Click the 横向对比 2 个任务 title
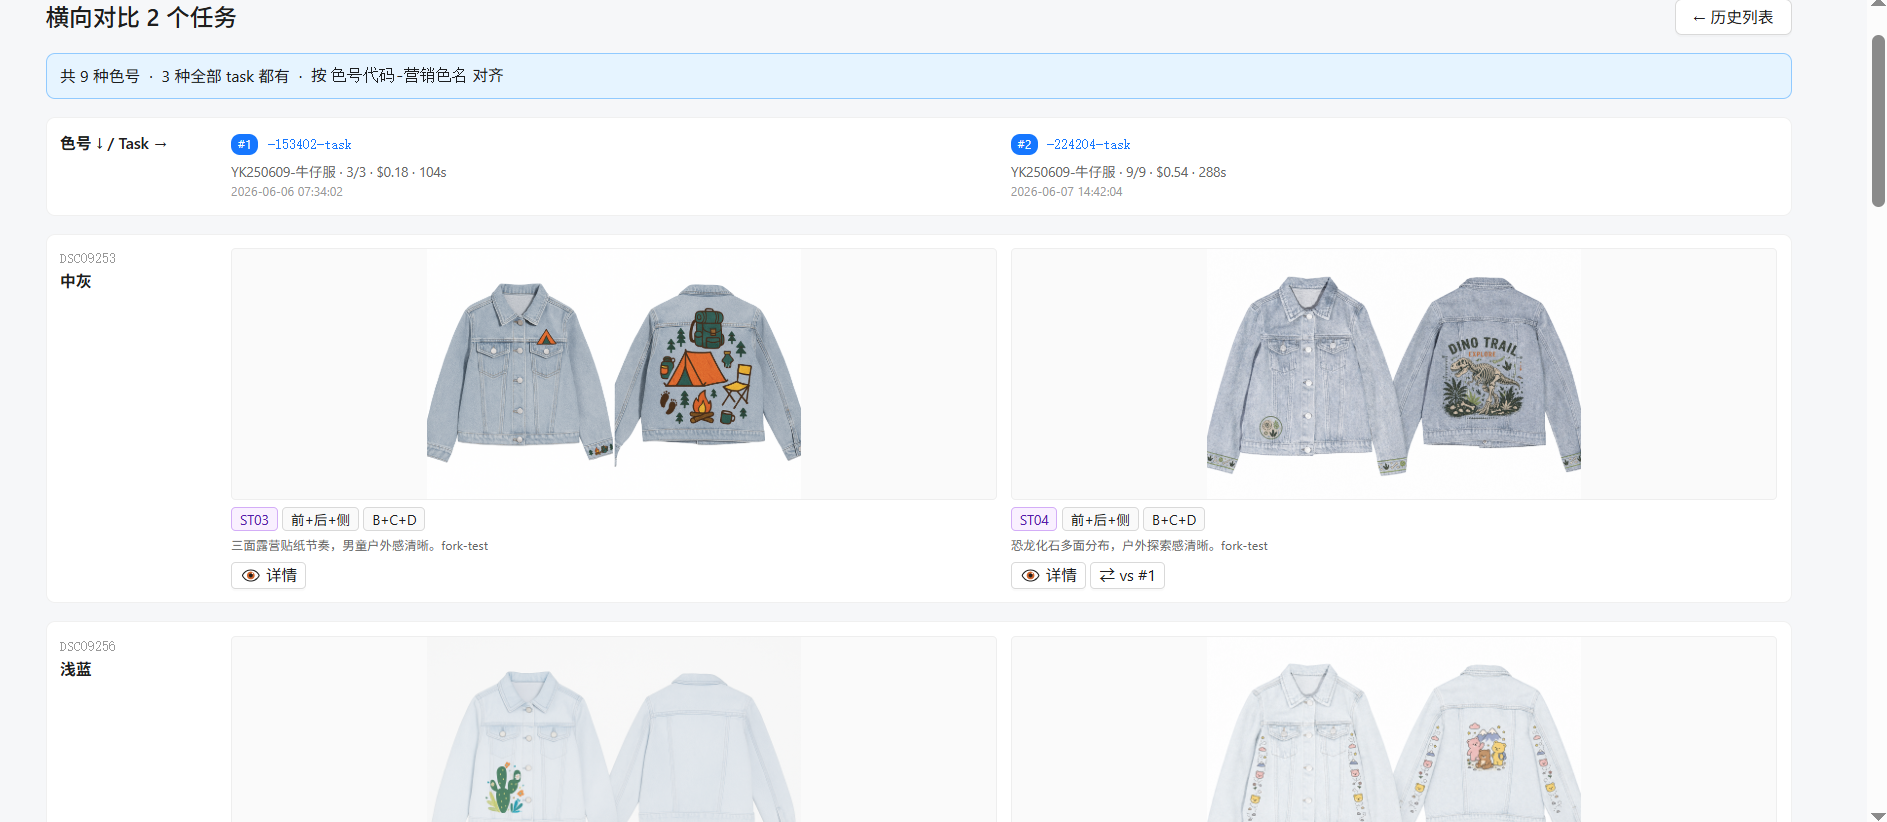Image resolution: width=1887 pixels, height=822 pixels. click(x=141, y=18)
